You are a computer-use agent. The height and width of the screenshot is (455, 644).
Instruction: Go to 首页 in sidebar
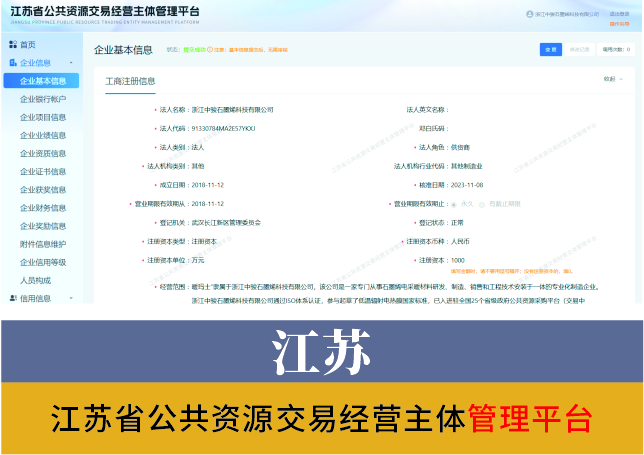[28, 44]
